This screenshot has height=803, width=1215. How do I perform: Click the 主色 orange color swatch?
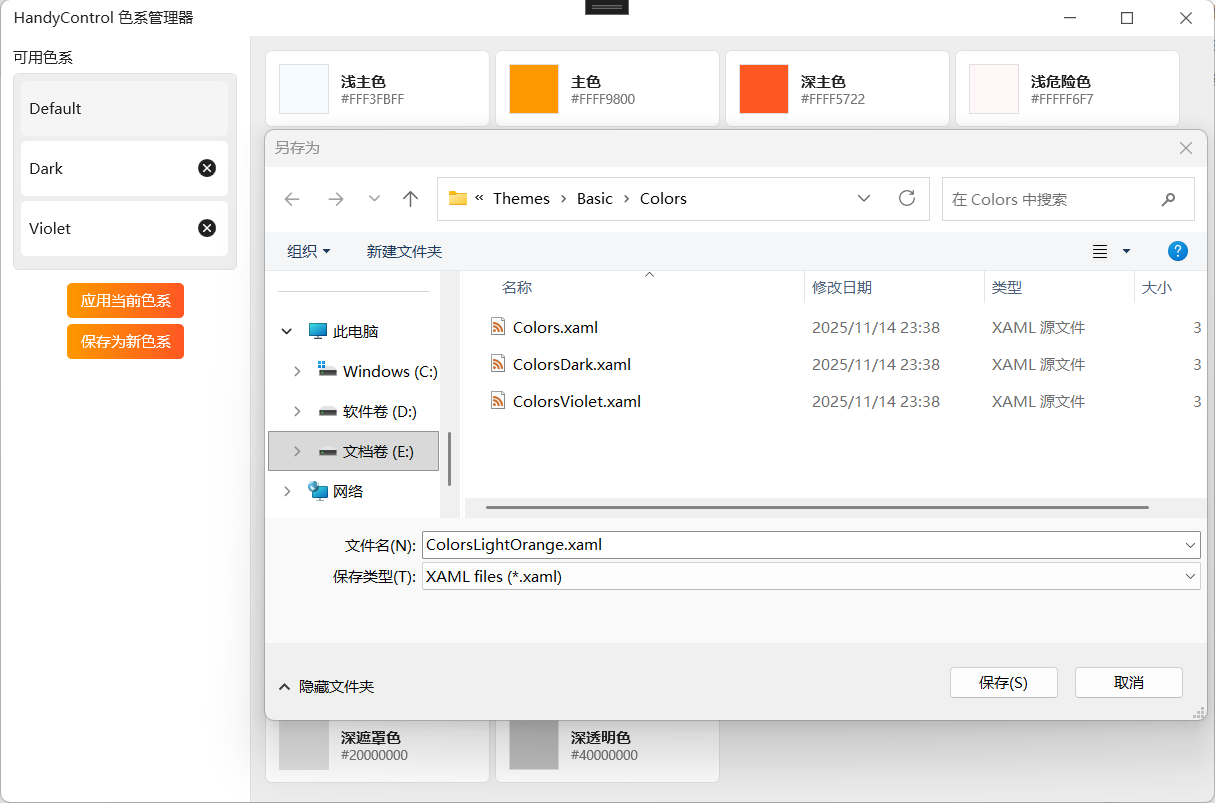coord(534,89)
